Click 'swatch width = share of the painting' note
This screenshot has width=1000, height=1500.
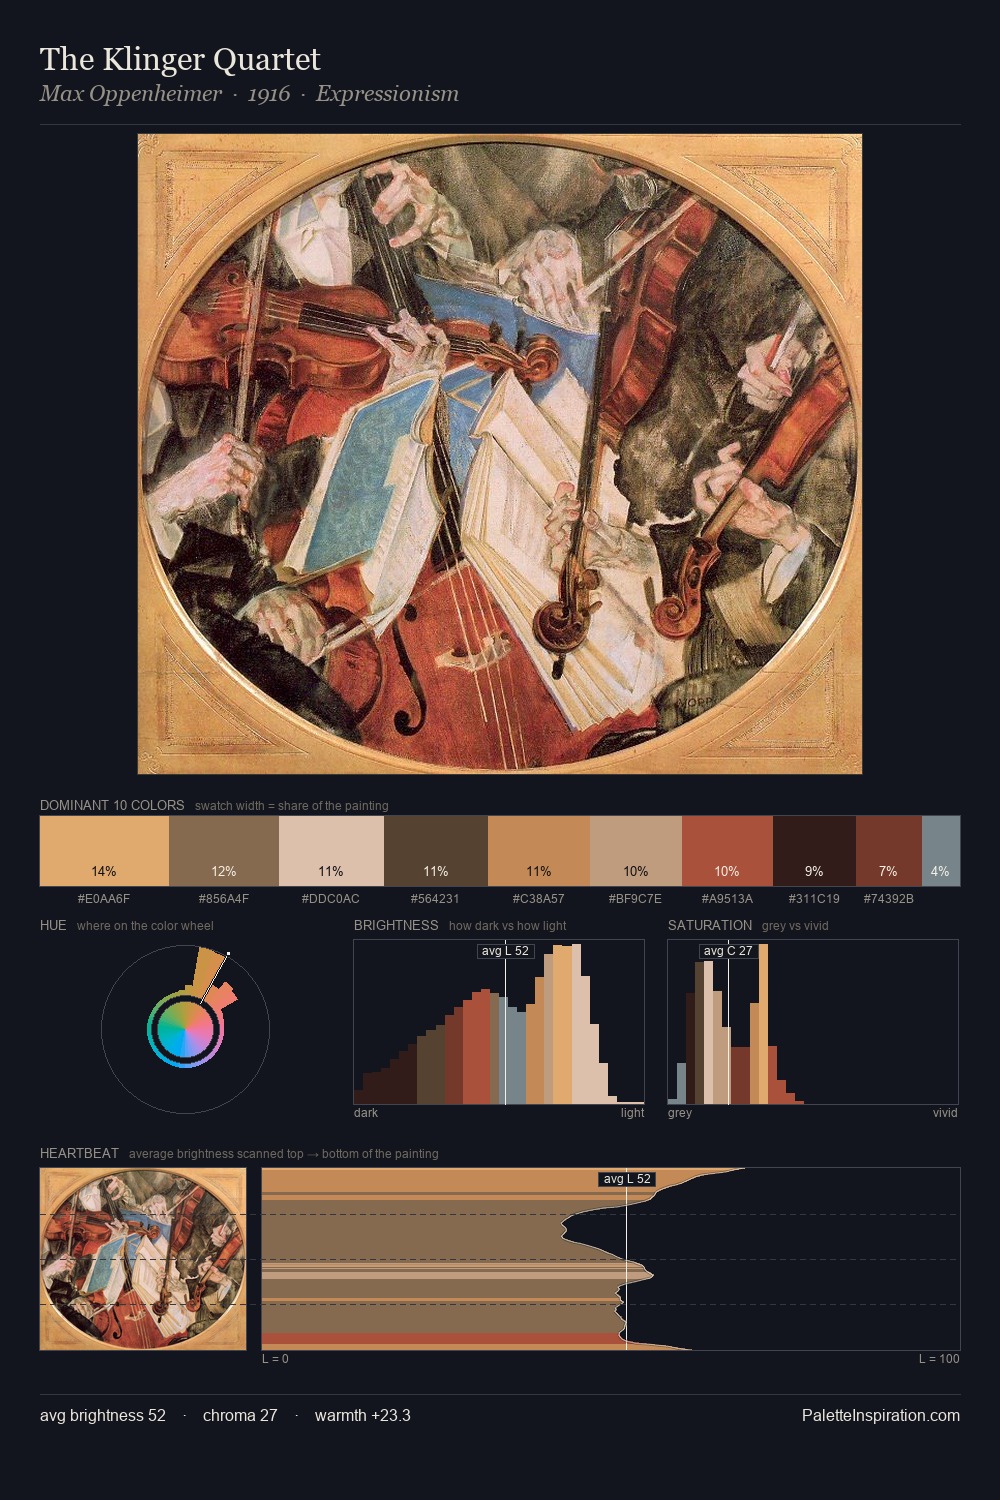(x=292, y=805)
